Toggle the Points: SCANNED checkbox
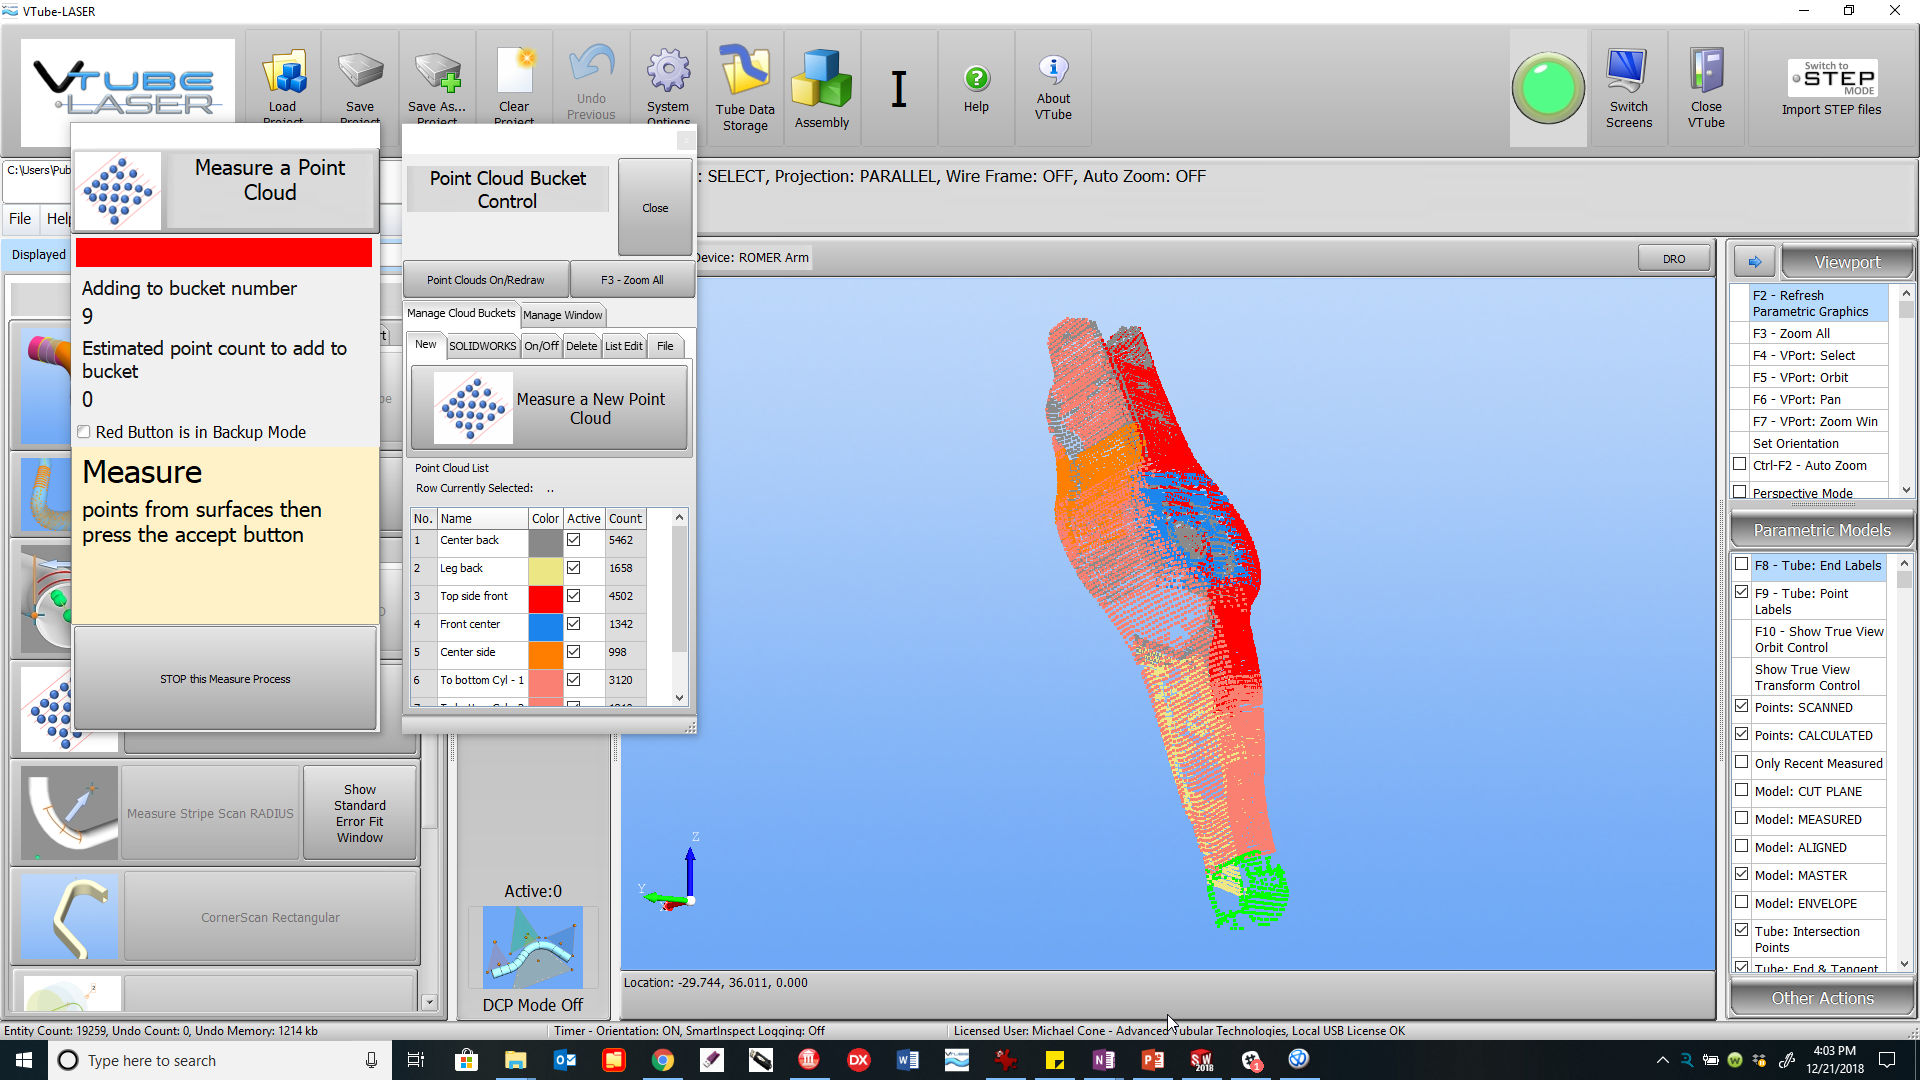 [1742, 707]
